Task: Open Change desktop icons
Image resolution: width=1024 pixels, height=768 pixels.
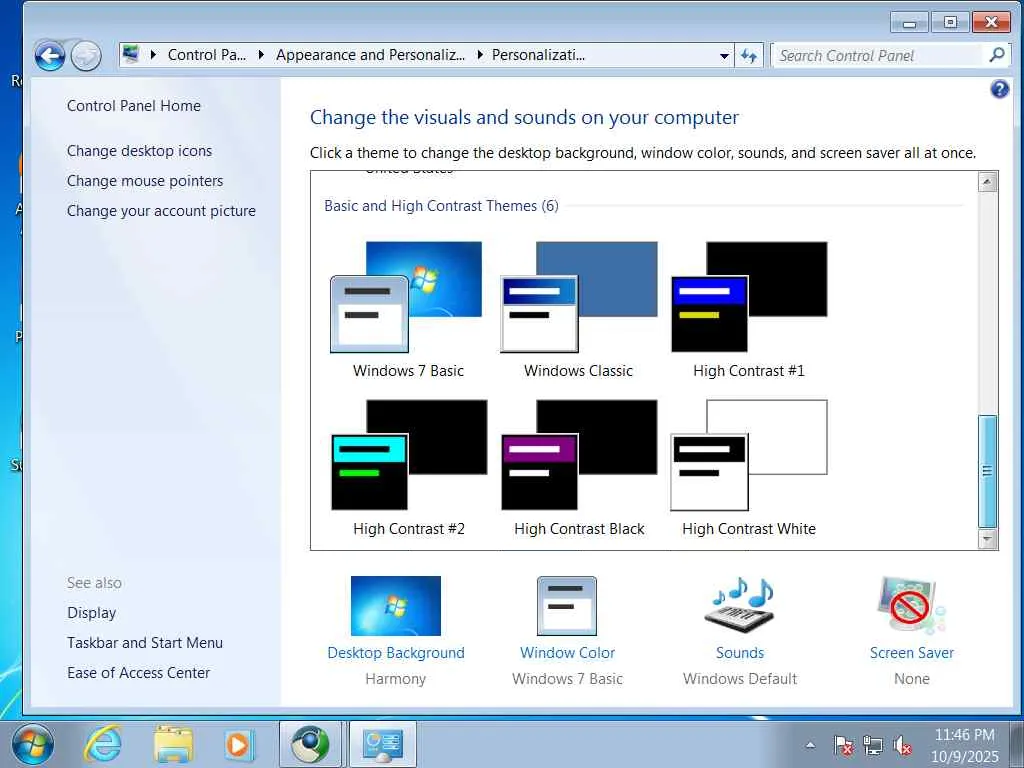Action: click(139, 151)
